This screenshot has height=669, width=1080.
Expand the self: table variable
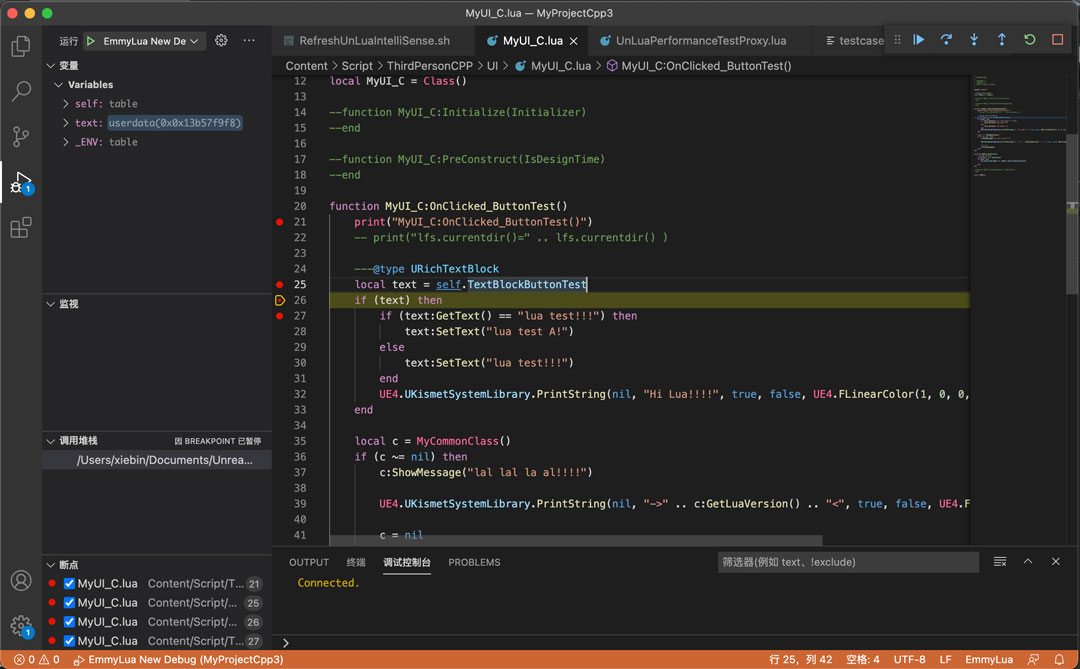click(65, 103)
